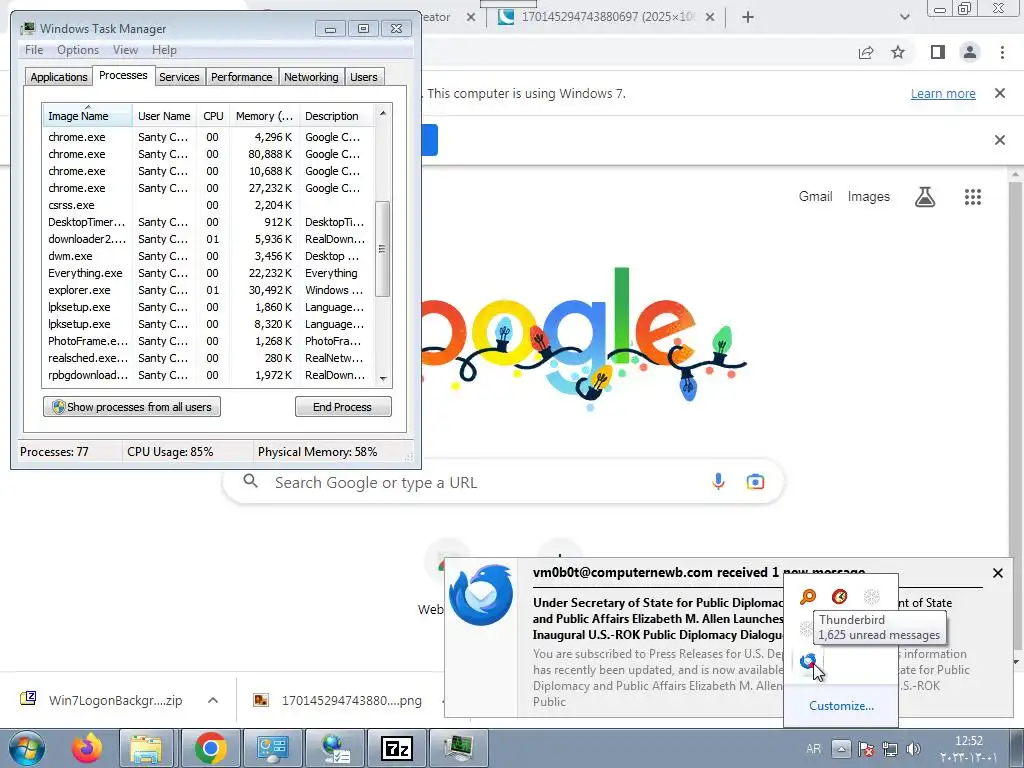This screenshot has height=768, width=1024.
Task: Open the Gmail link on Google homepage
Action: point(815,197)
